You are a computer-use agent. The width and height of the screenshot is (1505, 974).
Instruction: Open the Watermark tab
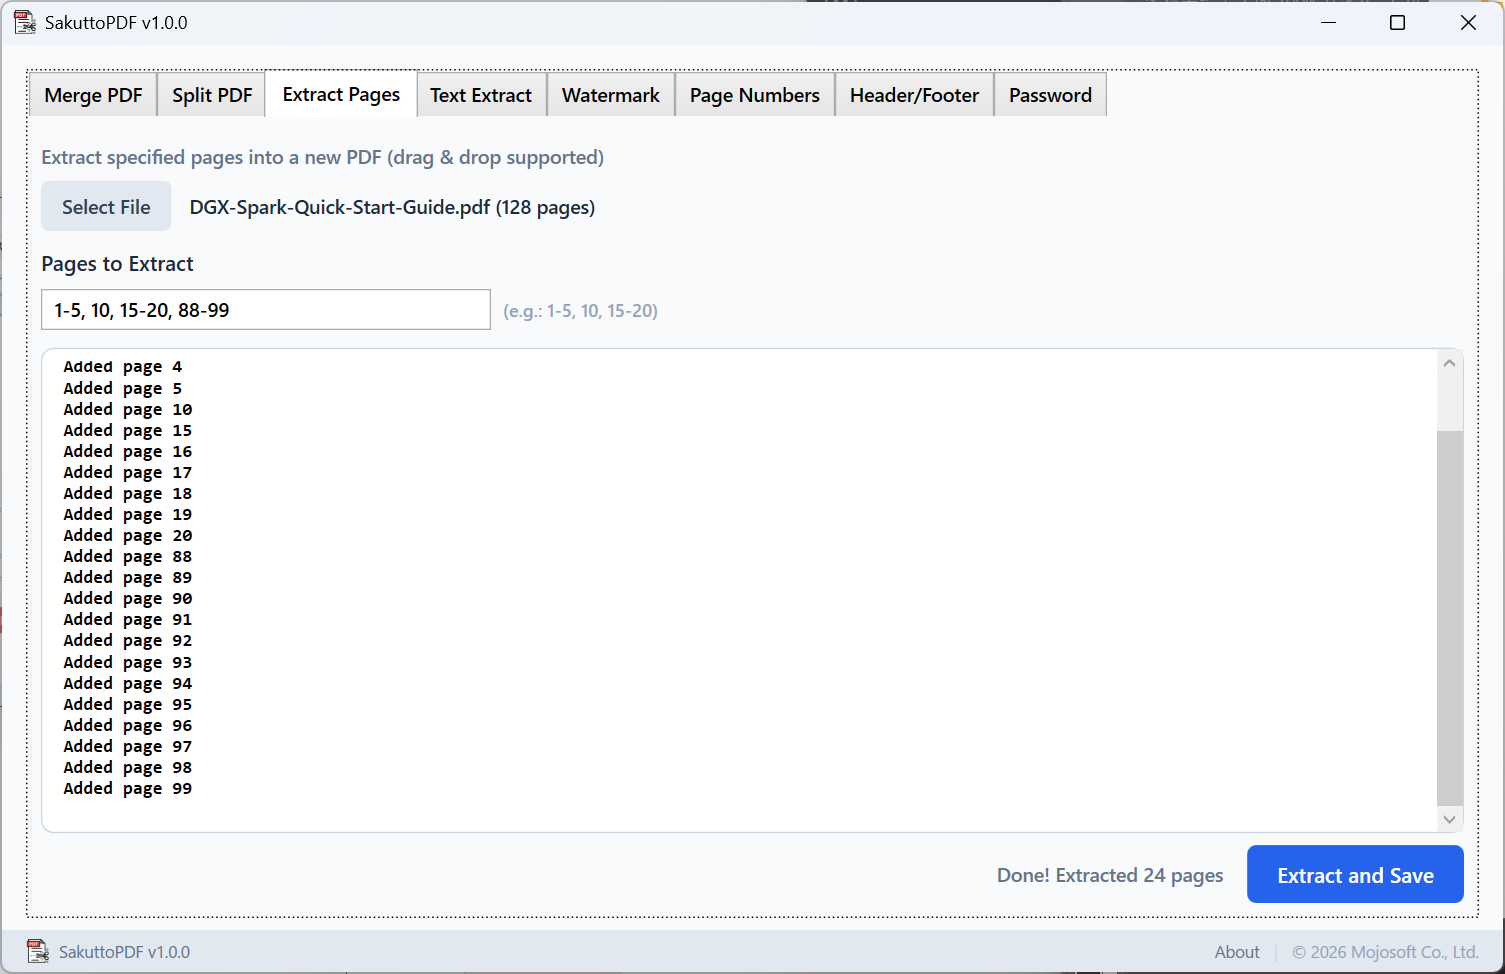[610, 94]
